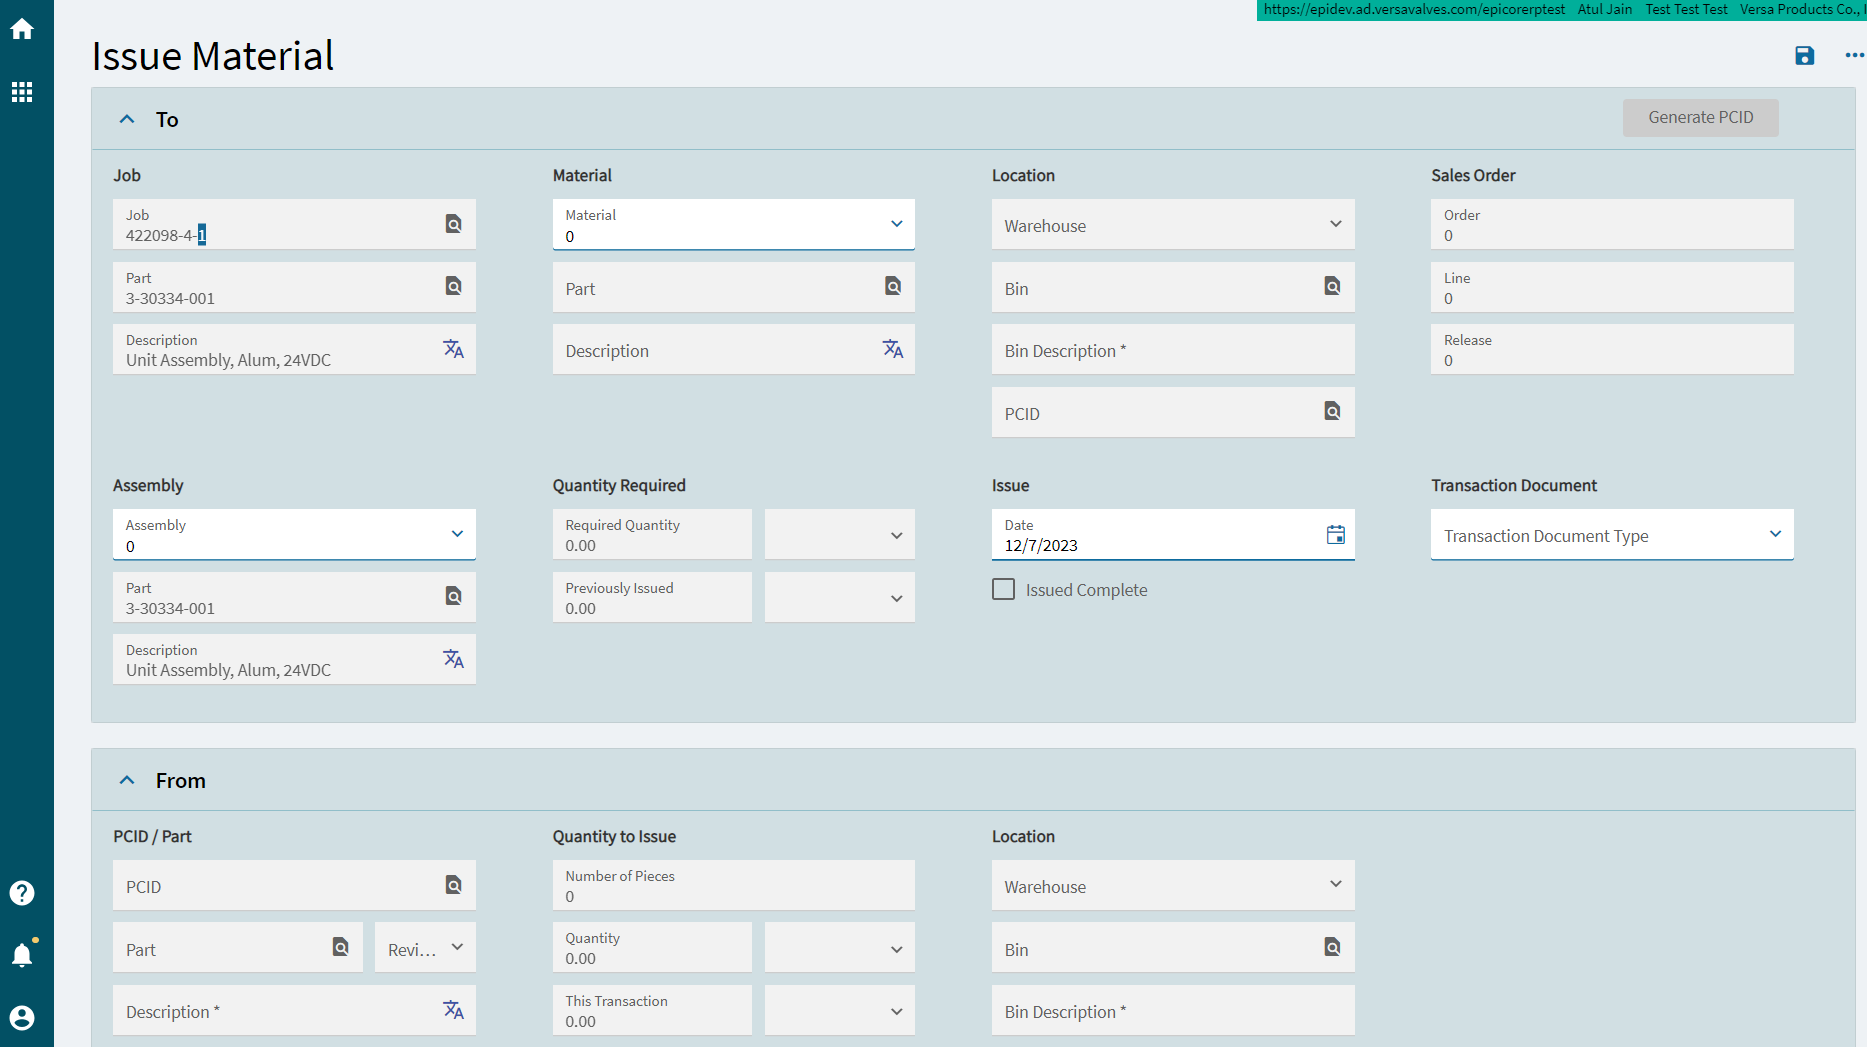Click the Part lookup icon under Material
The image size is (1867, 1047).
[892, 287]
